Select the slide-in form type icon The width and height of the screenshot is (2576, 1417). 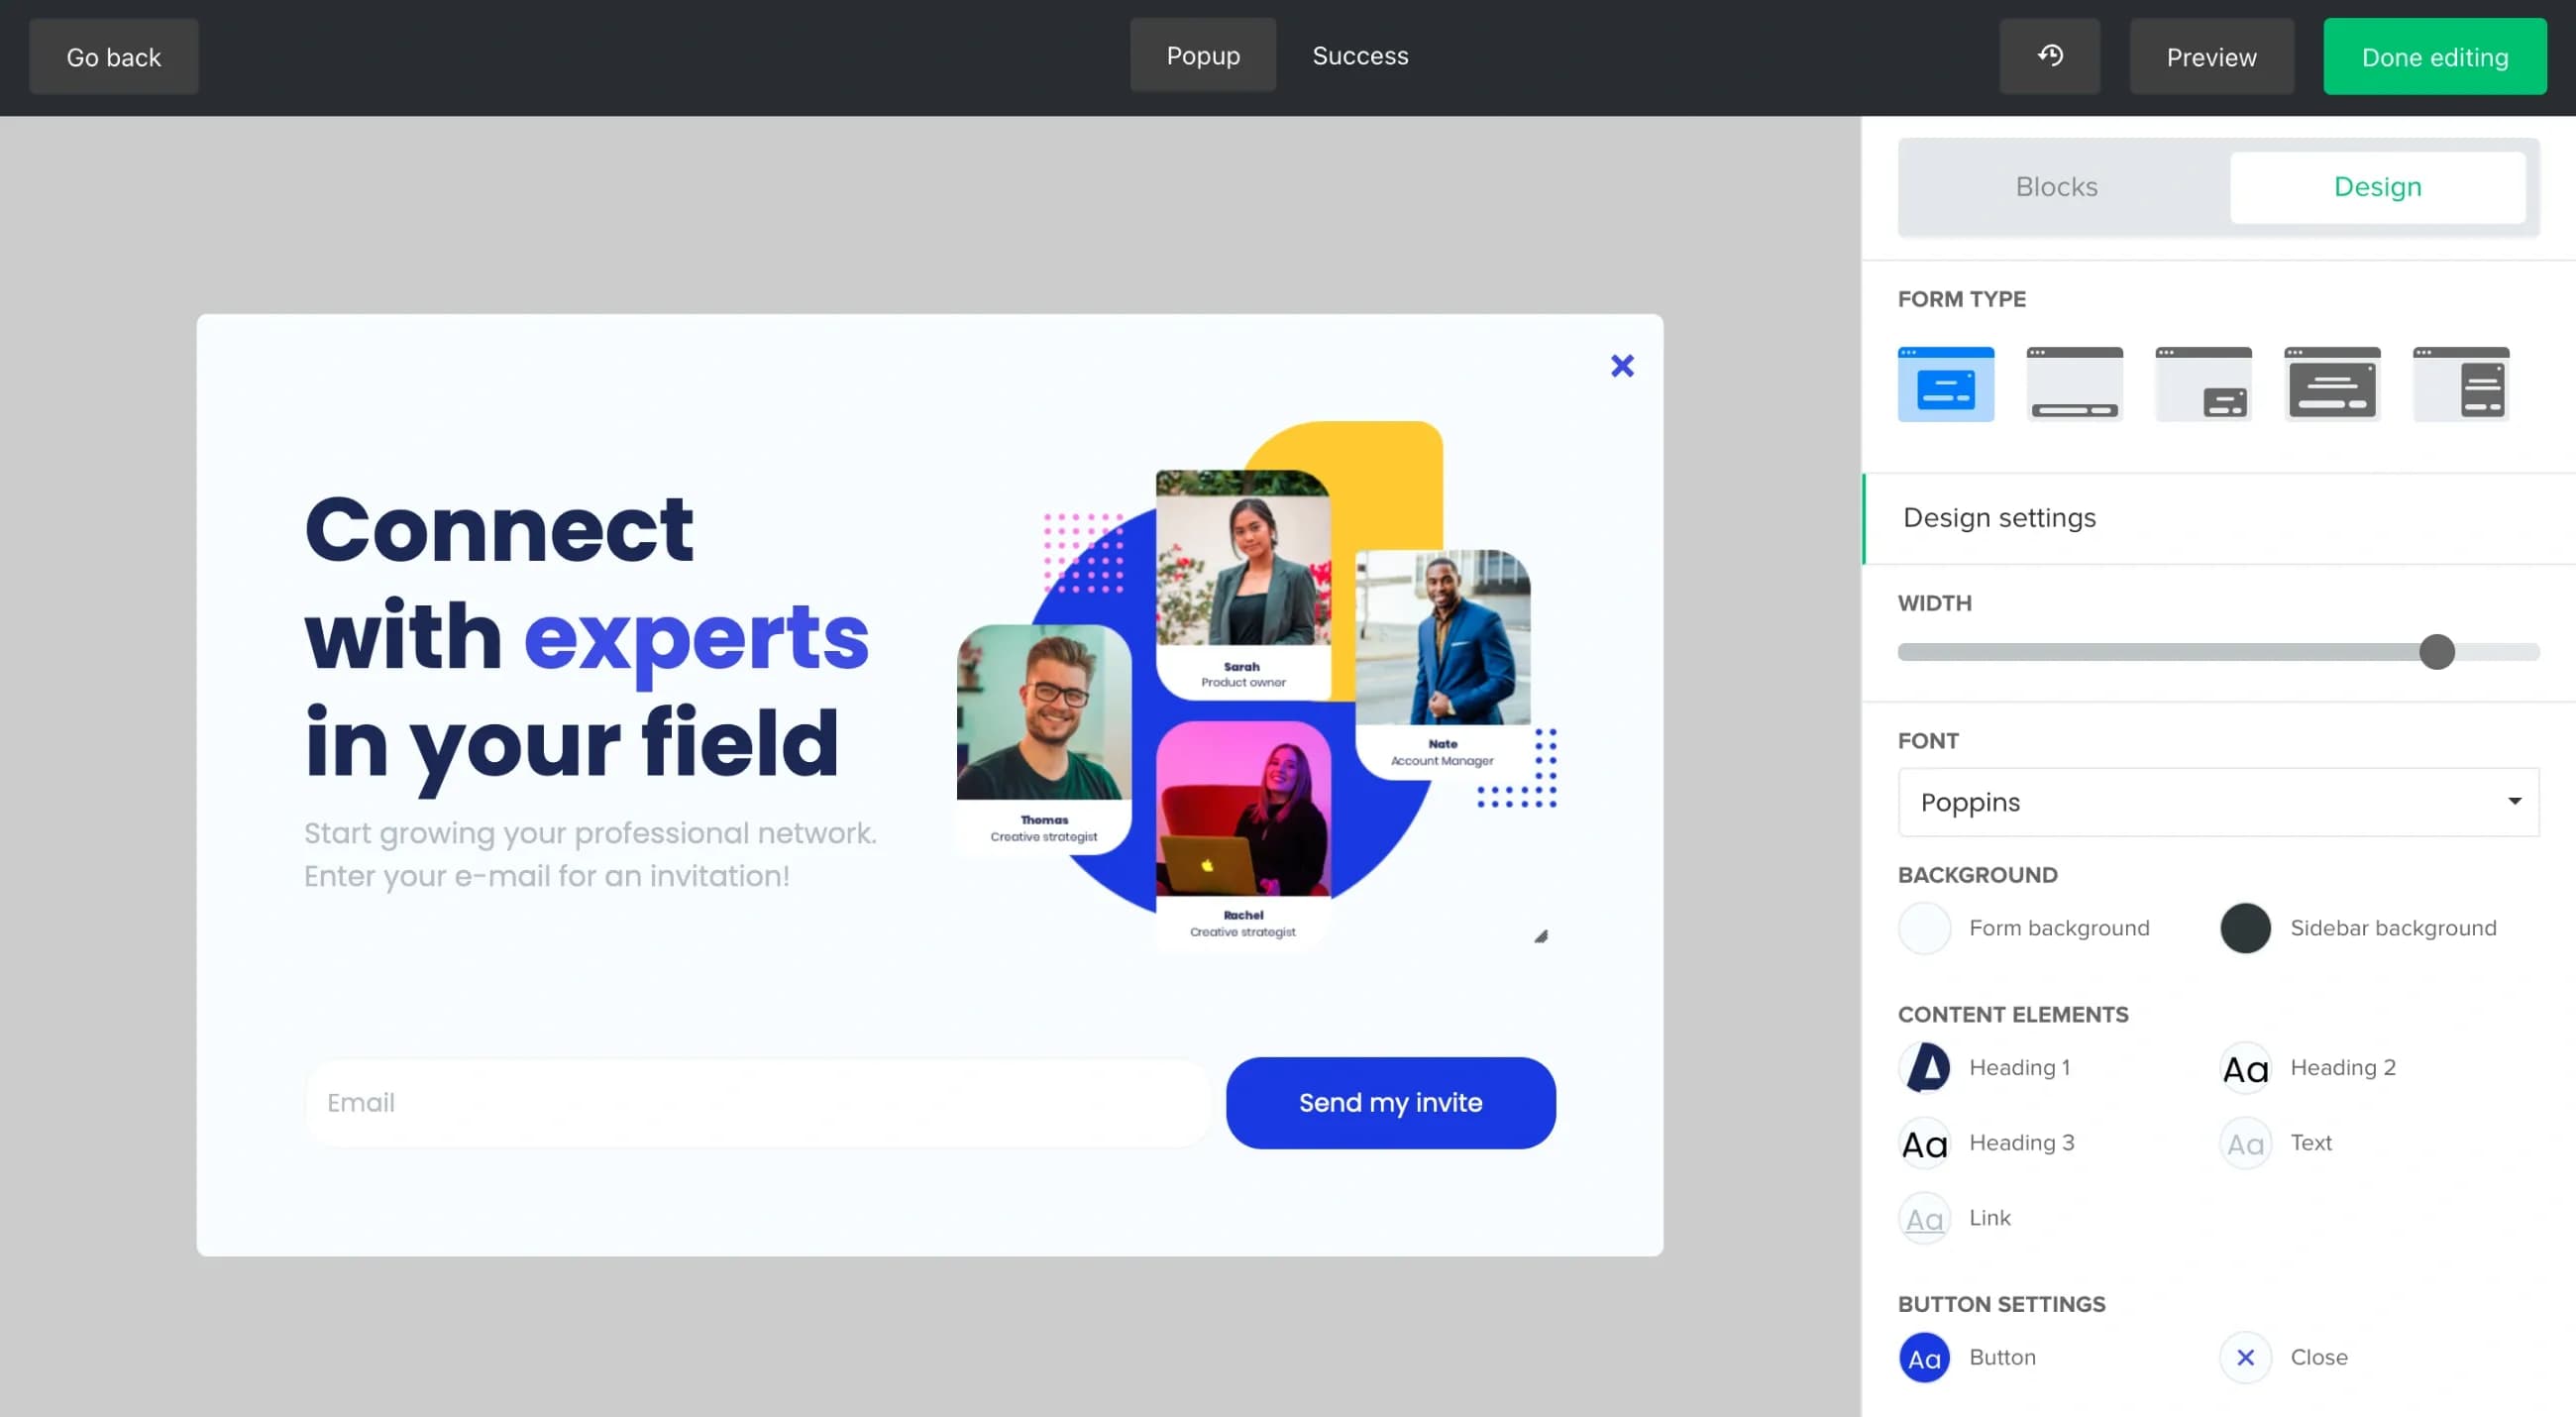point(2203,383)
